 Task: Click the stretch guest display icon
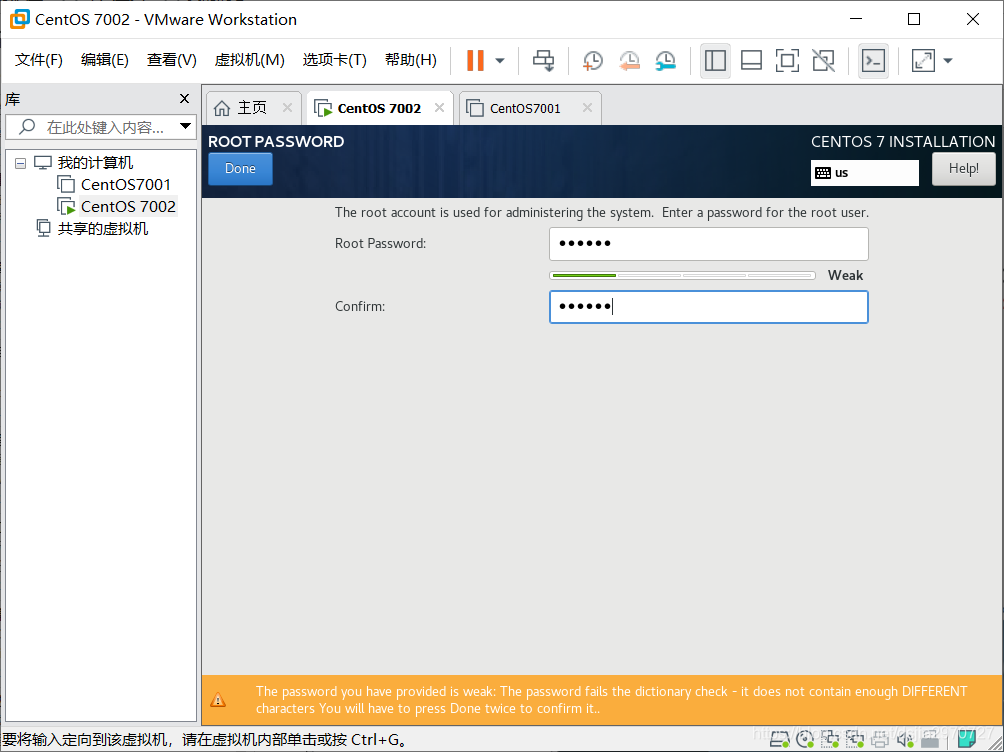click(x=923, y=61)
